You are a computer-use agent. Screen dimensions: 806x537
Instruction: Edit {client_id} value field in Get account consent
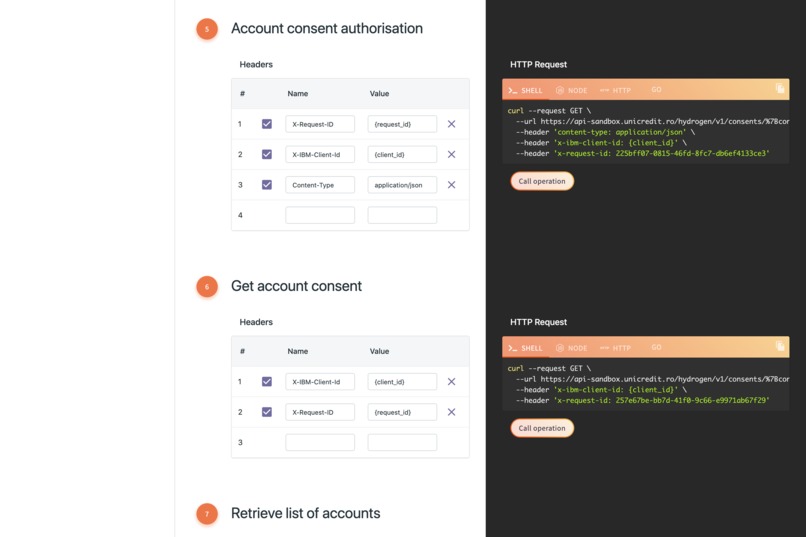click(x=402, y=381)
